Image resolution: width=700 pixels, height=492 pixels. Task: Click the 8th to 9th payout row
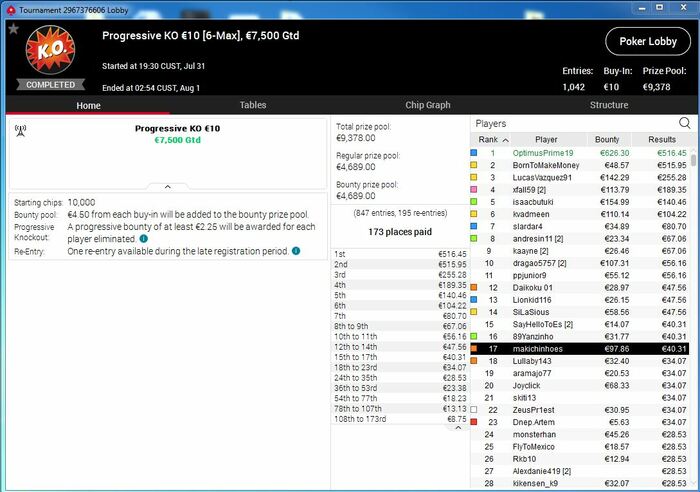pos(400,326)
